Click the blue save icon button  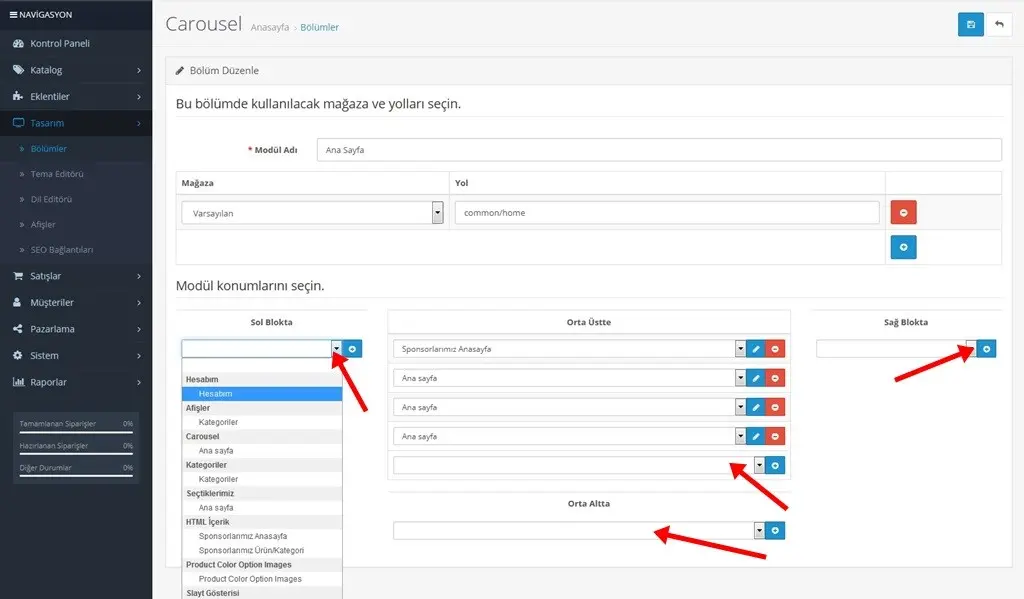coord(970,25)
